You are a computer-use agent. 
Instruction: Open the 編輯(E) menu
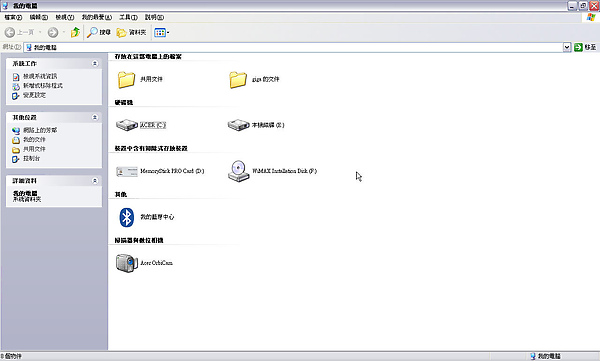(x=39, y=17)
